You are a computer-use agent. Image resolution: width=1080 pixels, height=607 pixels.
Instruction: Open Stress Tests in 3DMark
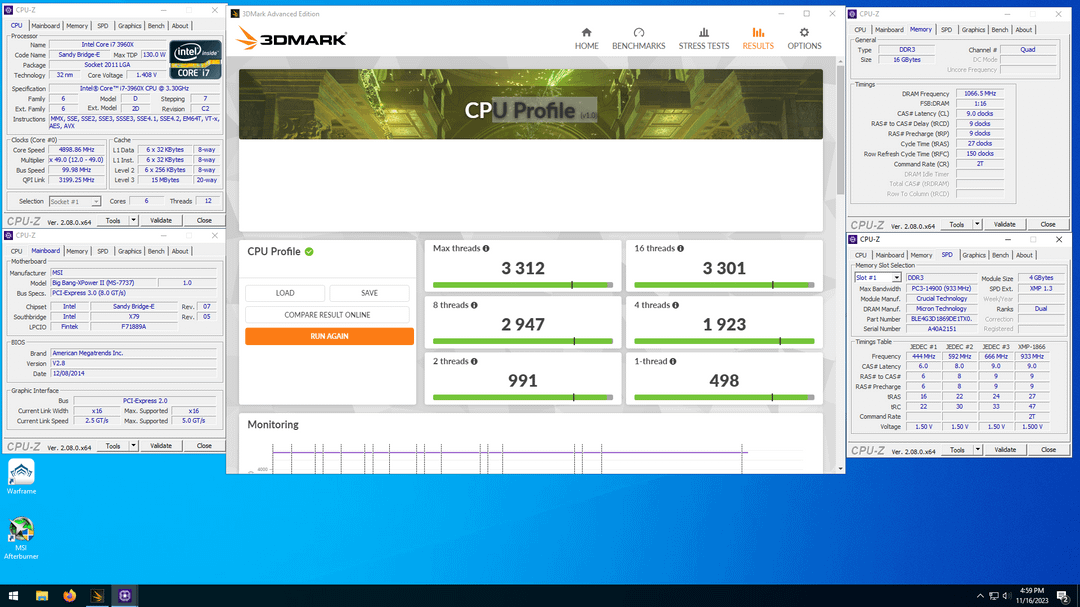703,39
